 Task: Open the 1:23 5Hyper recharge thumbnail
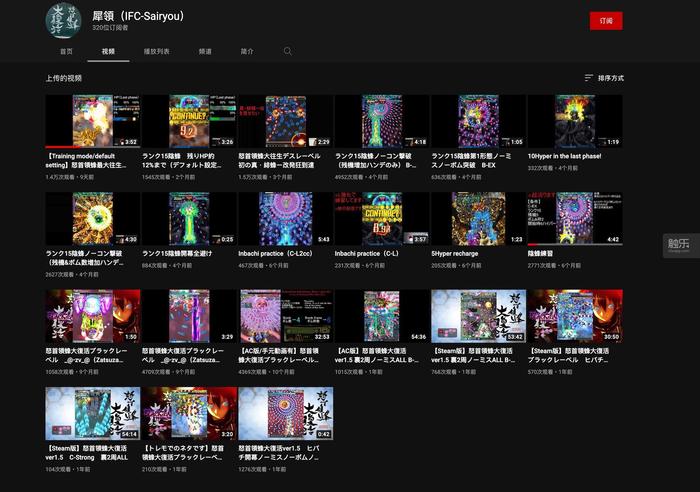click(479, 219)
